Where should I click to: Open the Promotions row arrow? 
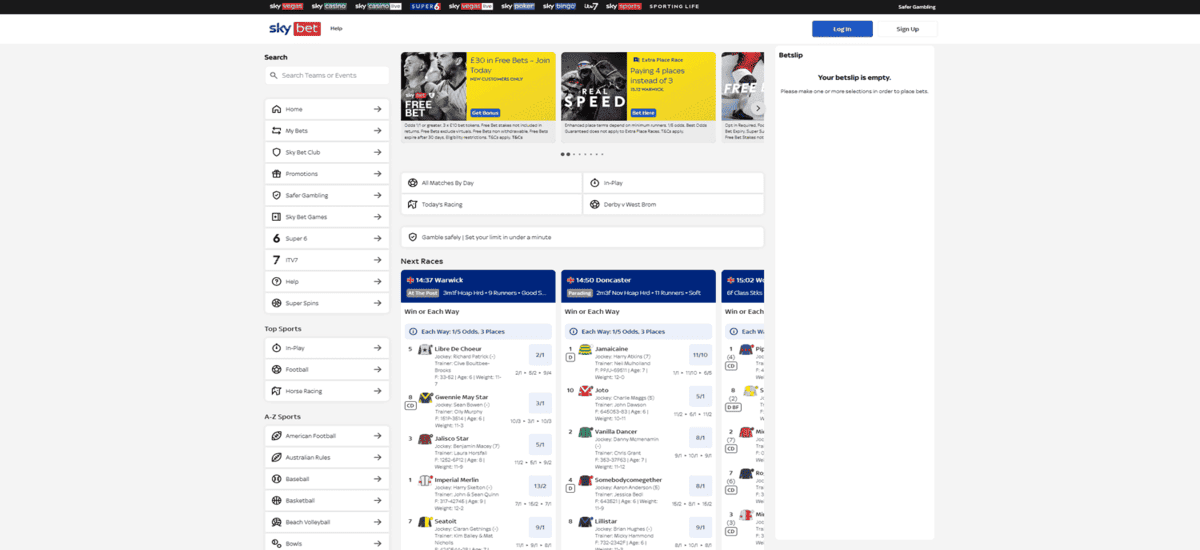click(x=377, y=174)
